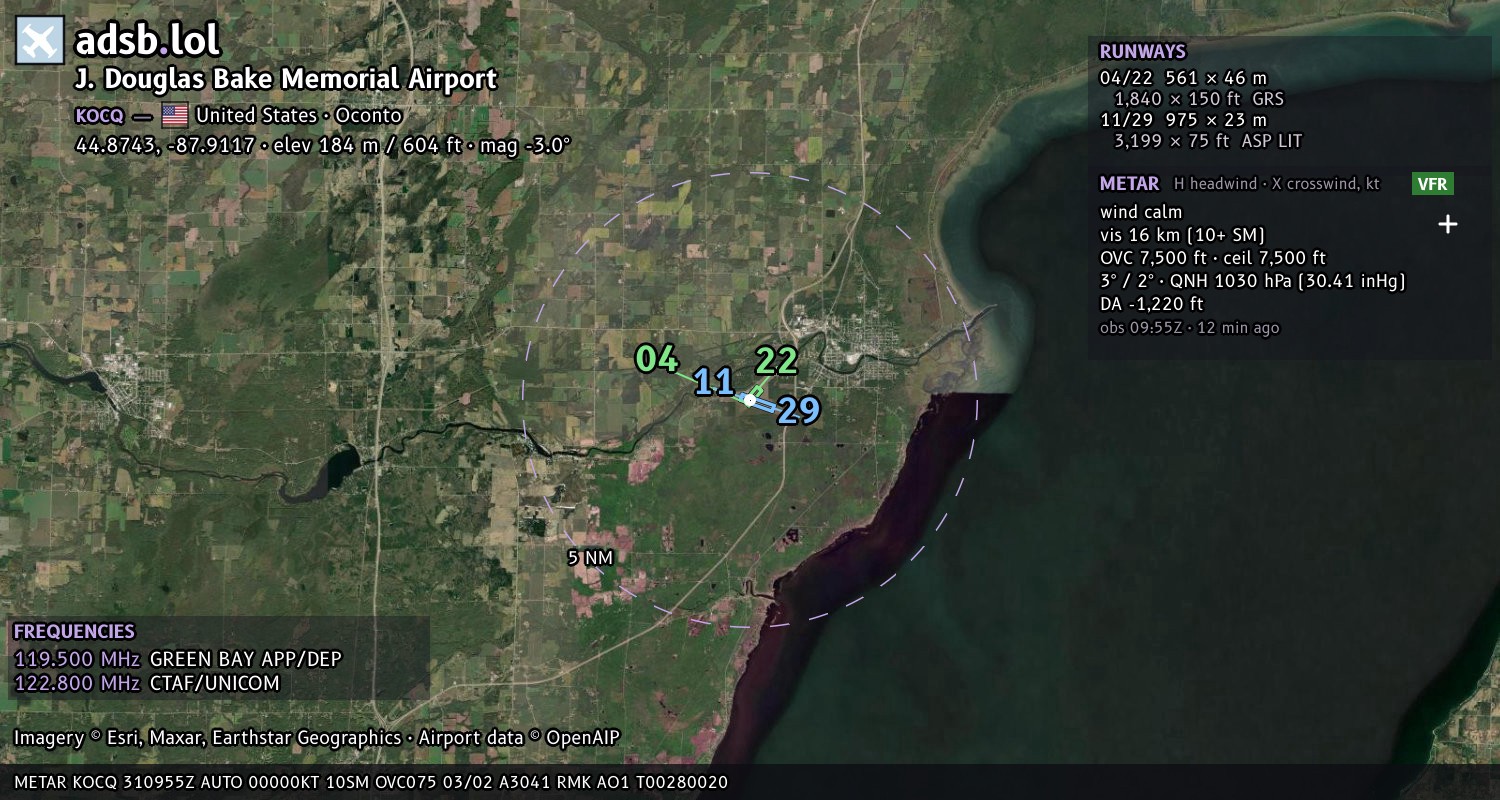Select the airport center marker dot
The height and width of the screenshot is (800, 1500).
point(750,400)
